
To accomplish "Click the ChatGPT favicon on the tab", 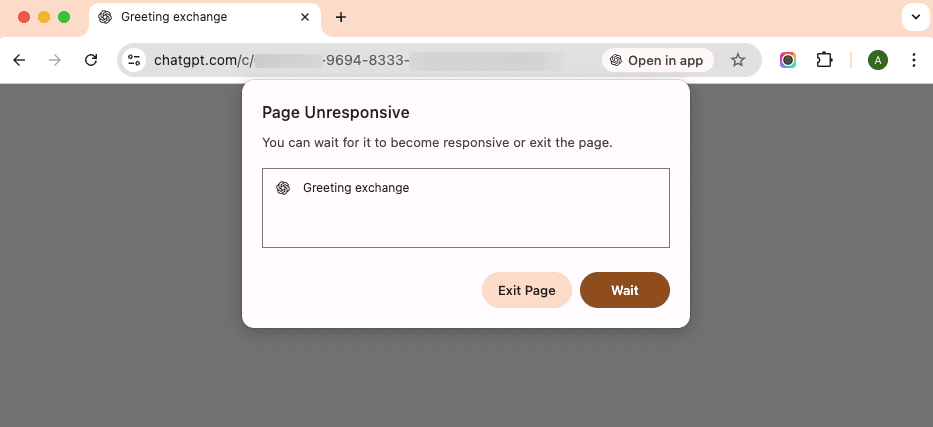I will pyautogui.click(x=105, y=17).
